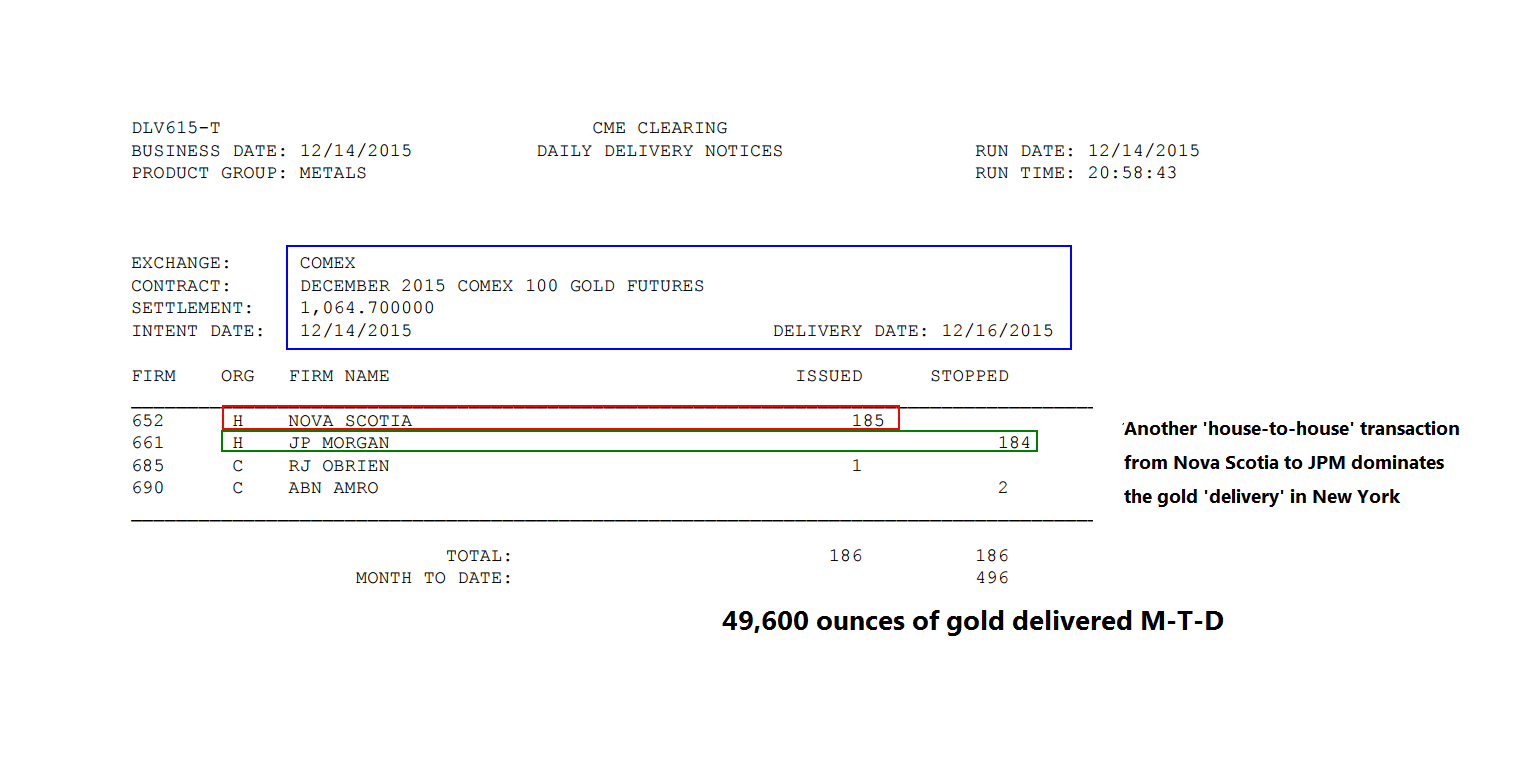Select the SETTLEMENT: label
This screenshot has width=1518, height=778.
[192, 308]
